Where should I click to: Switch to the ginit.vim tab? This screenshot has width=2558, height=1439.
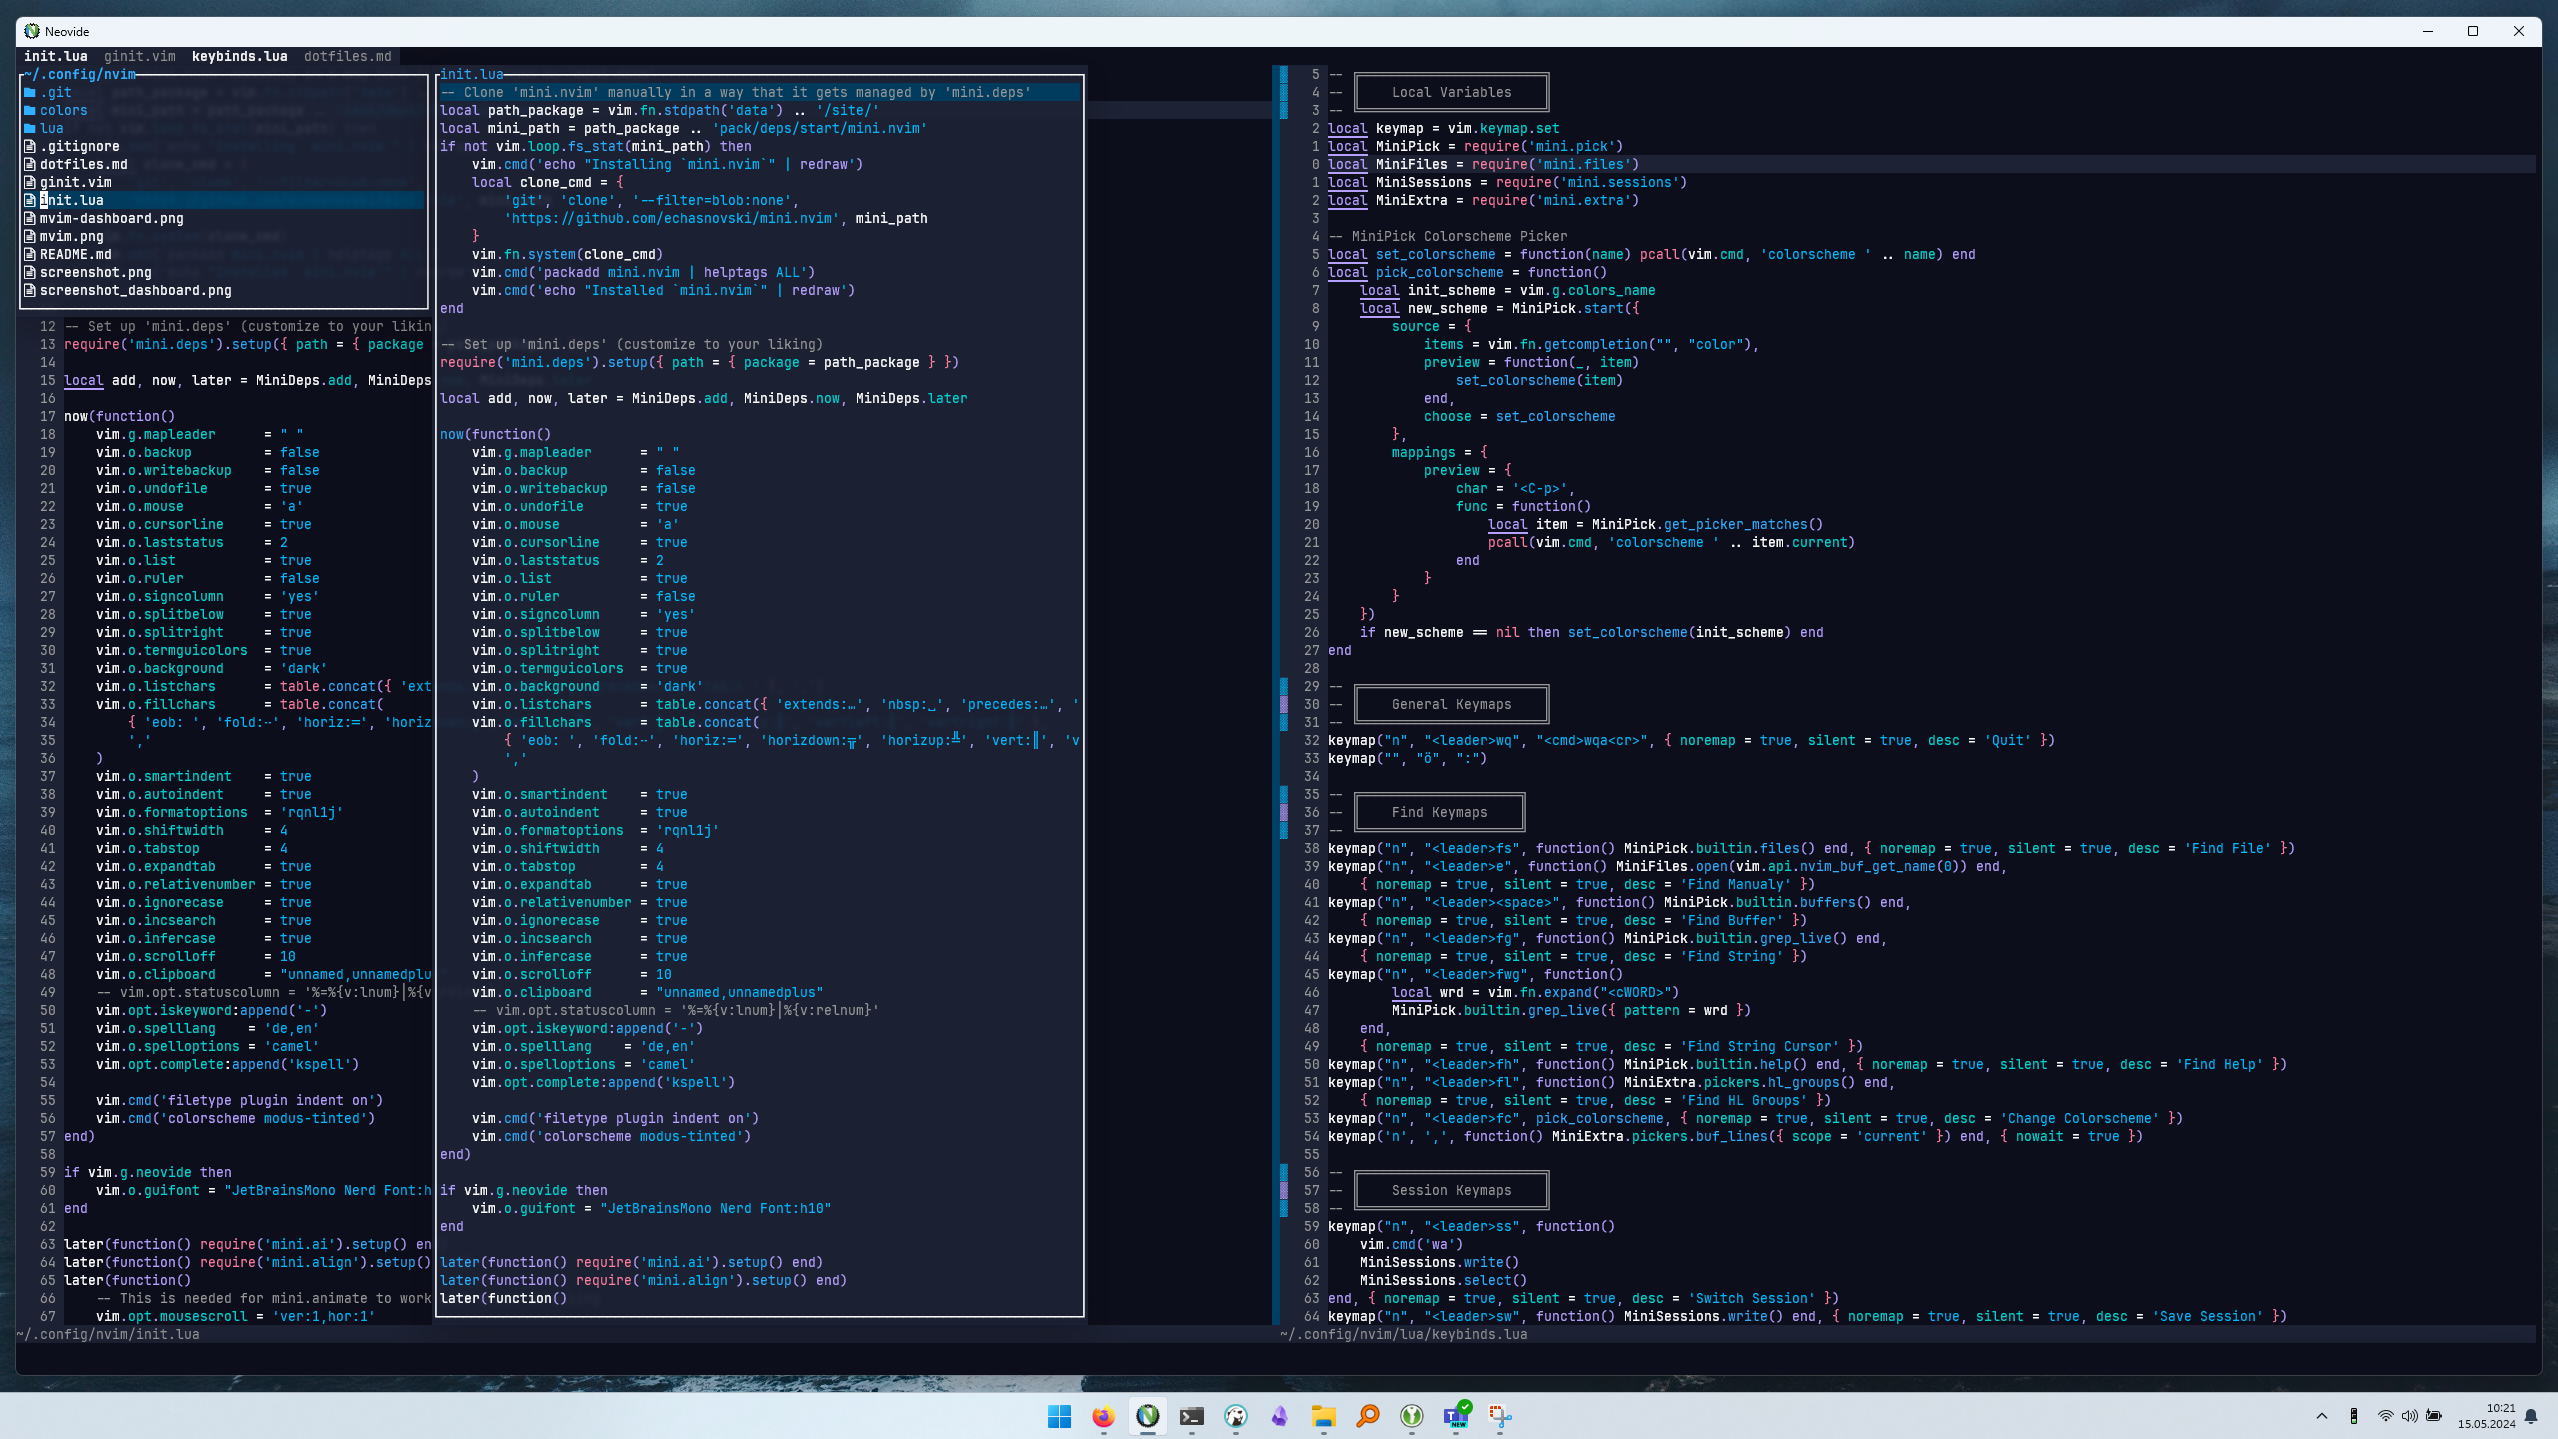click(139, 57)
